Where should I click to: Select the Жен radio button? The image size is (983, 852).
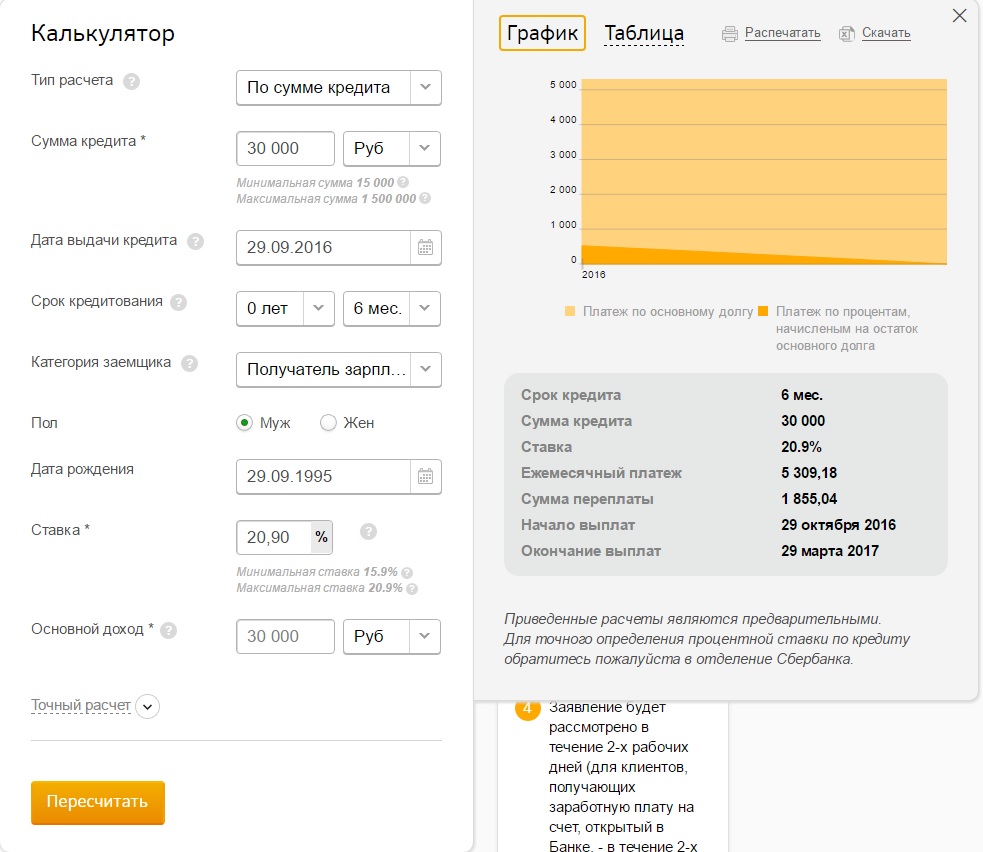pyautogui.click(x=328, y=423)
